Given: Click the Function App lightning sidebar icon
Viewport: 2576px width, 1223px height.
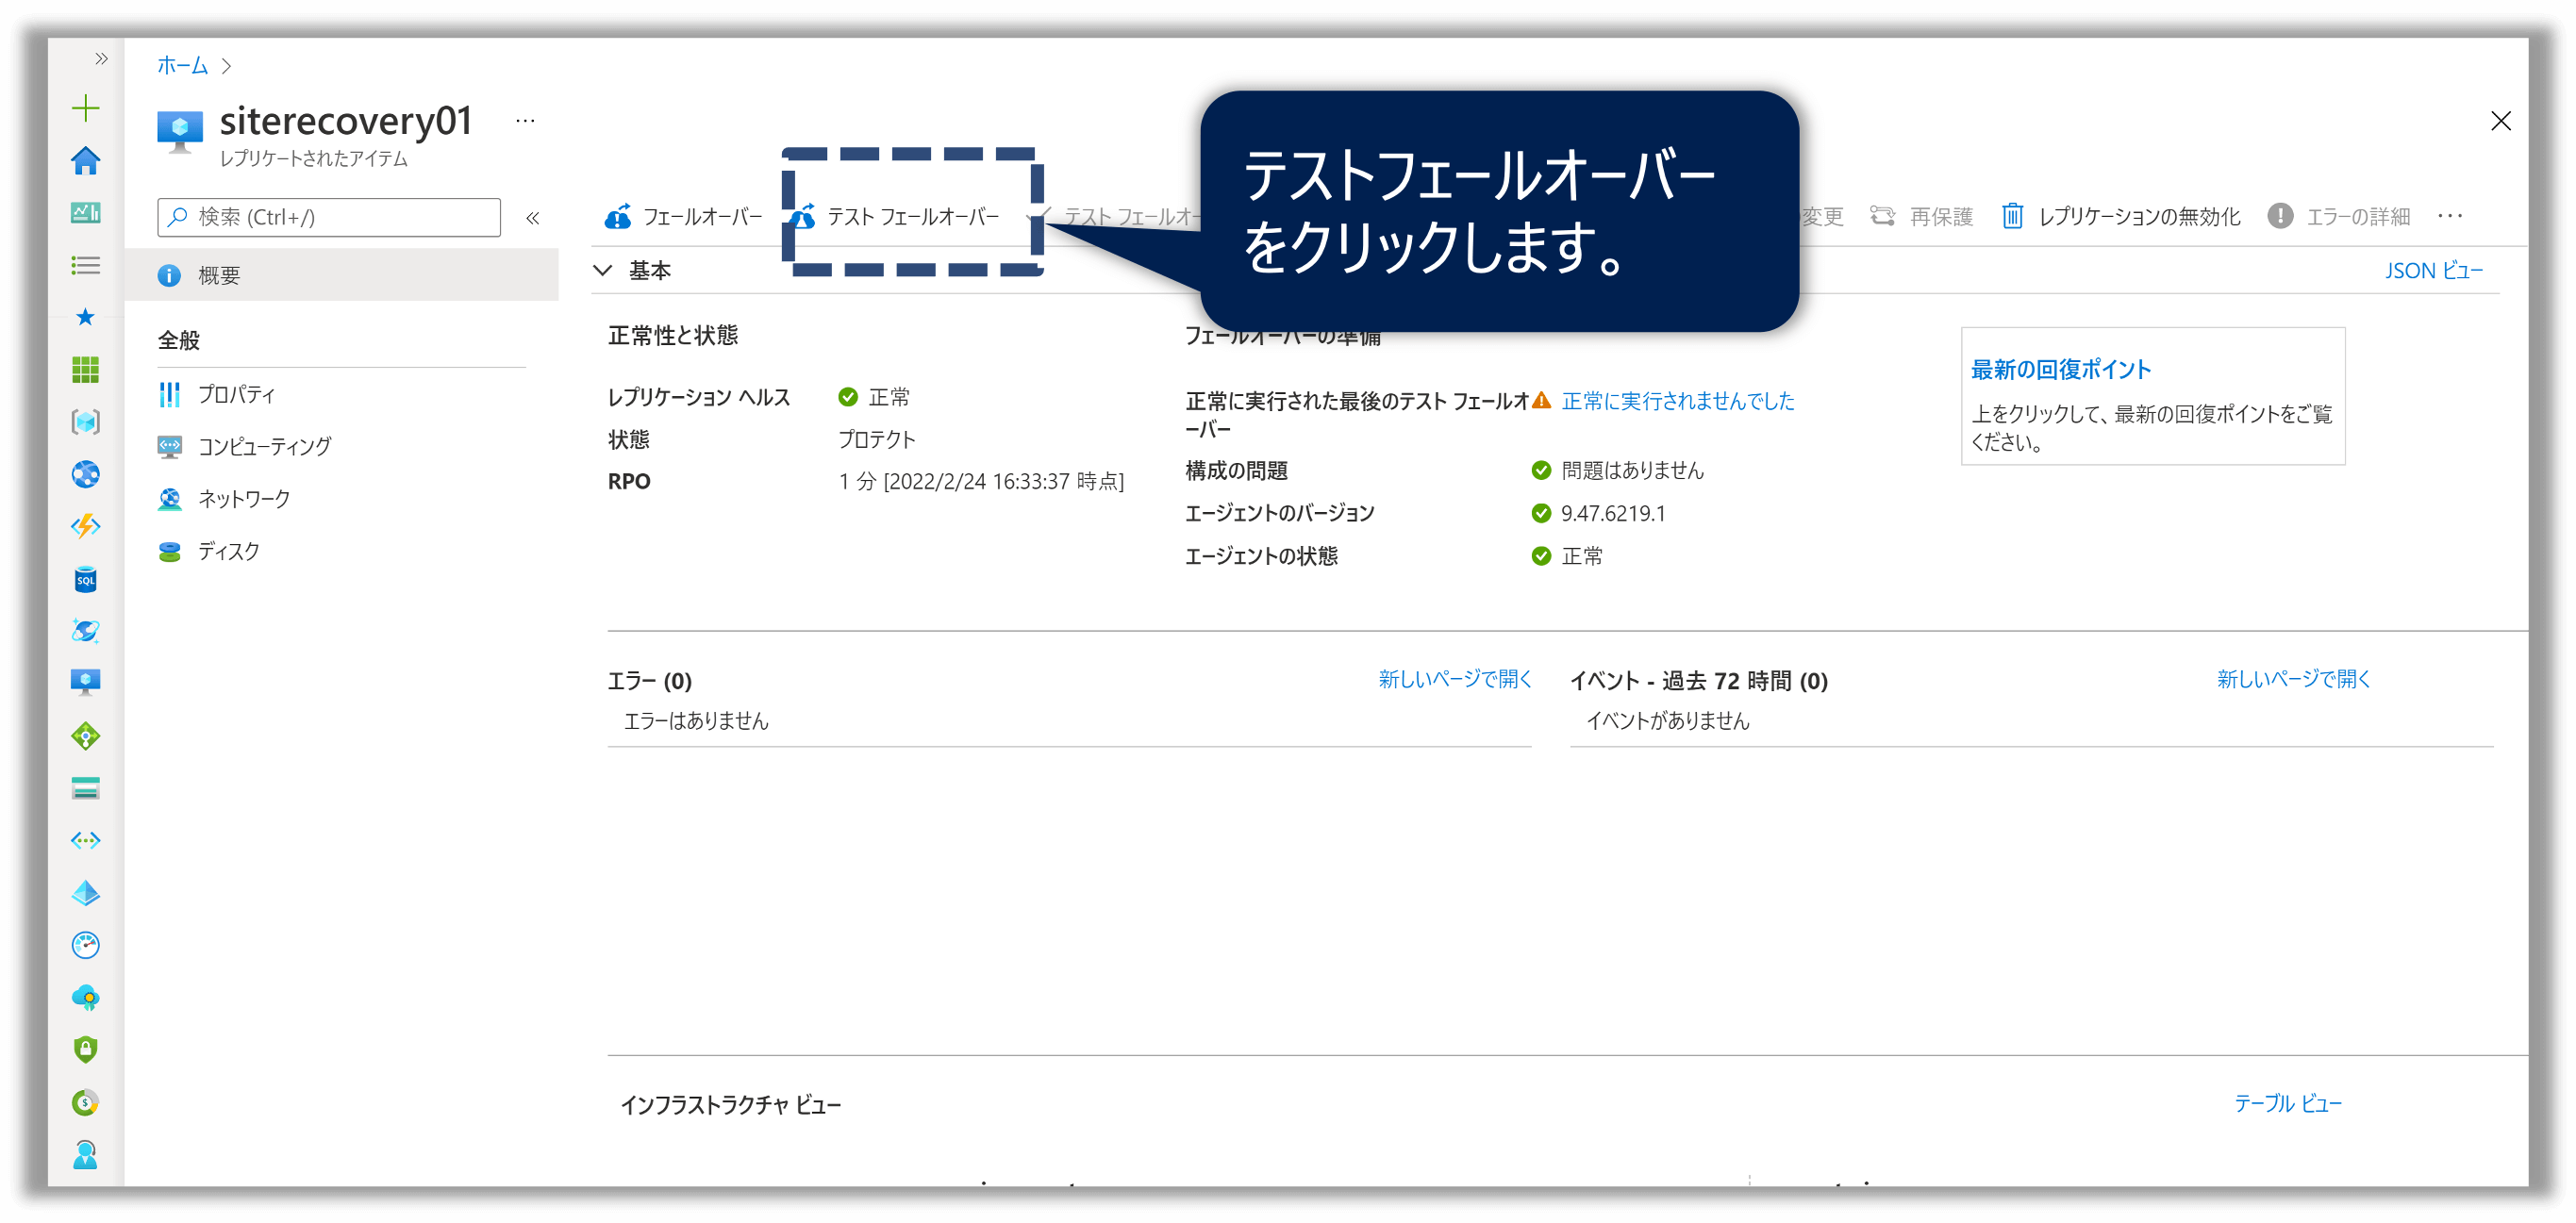Looking at the screenshot, I should [x=86, y=527].
